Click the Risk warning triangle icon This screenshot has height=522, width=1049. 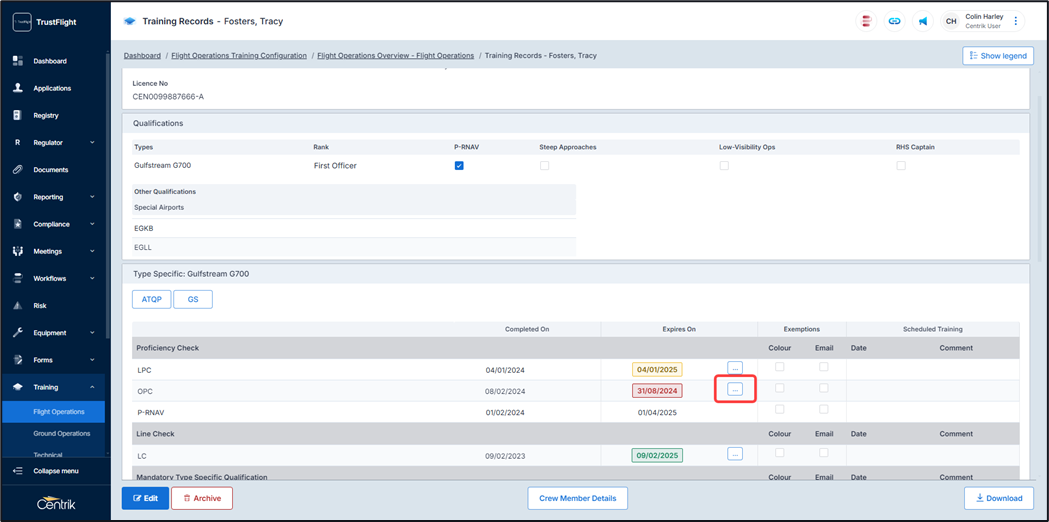coord(18,306)
